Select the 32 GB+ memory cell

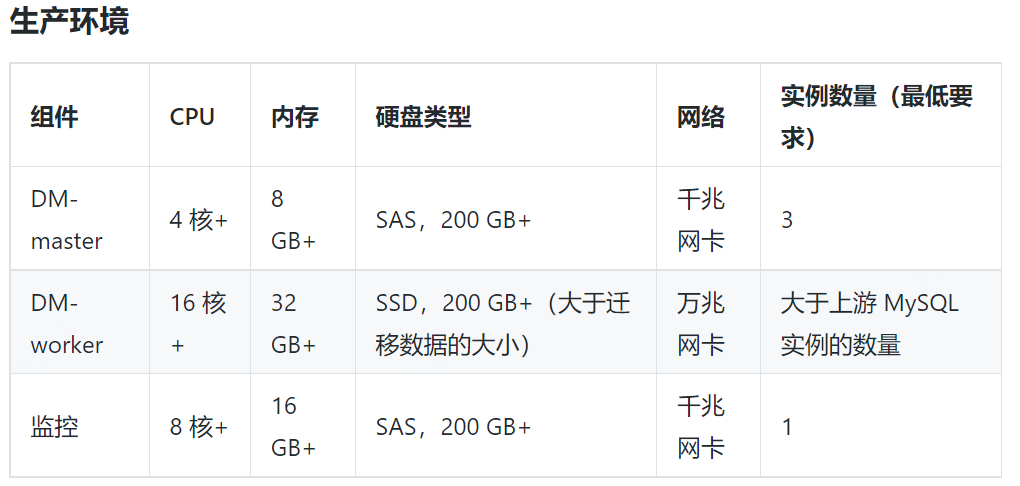[293, 324]
